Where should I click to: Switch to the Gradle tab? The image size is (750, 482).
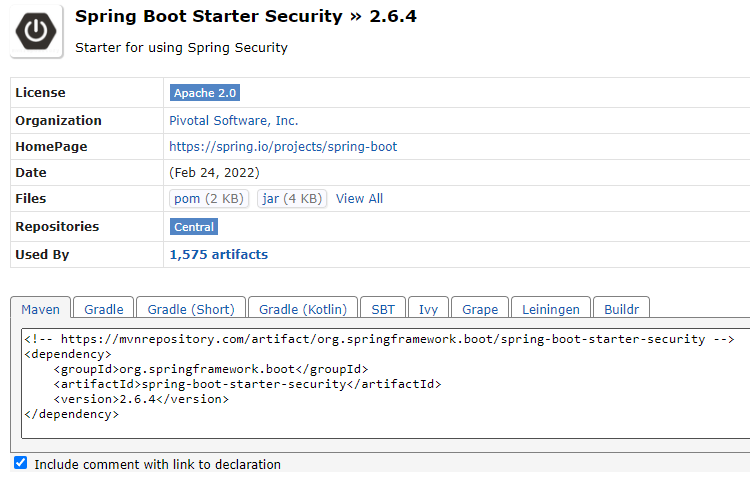click(x=104, y=309)
